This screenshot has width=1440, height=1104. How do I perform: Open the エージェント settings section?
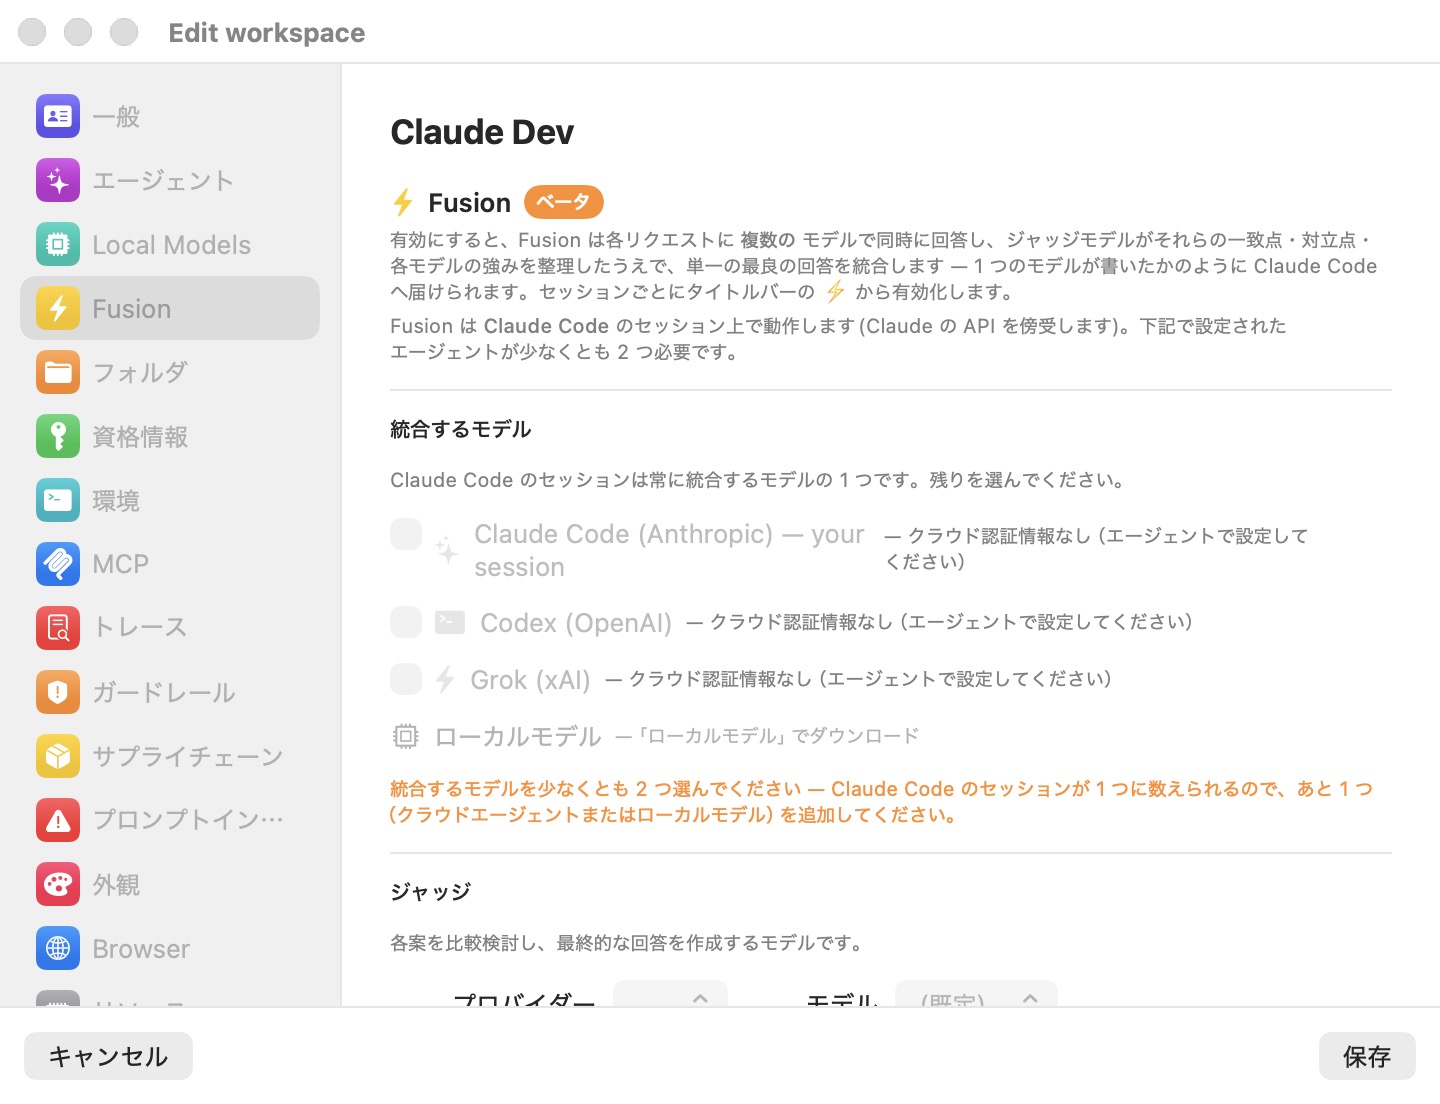coord(170,181)
